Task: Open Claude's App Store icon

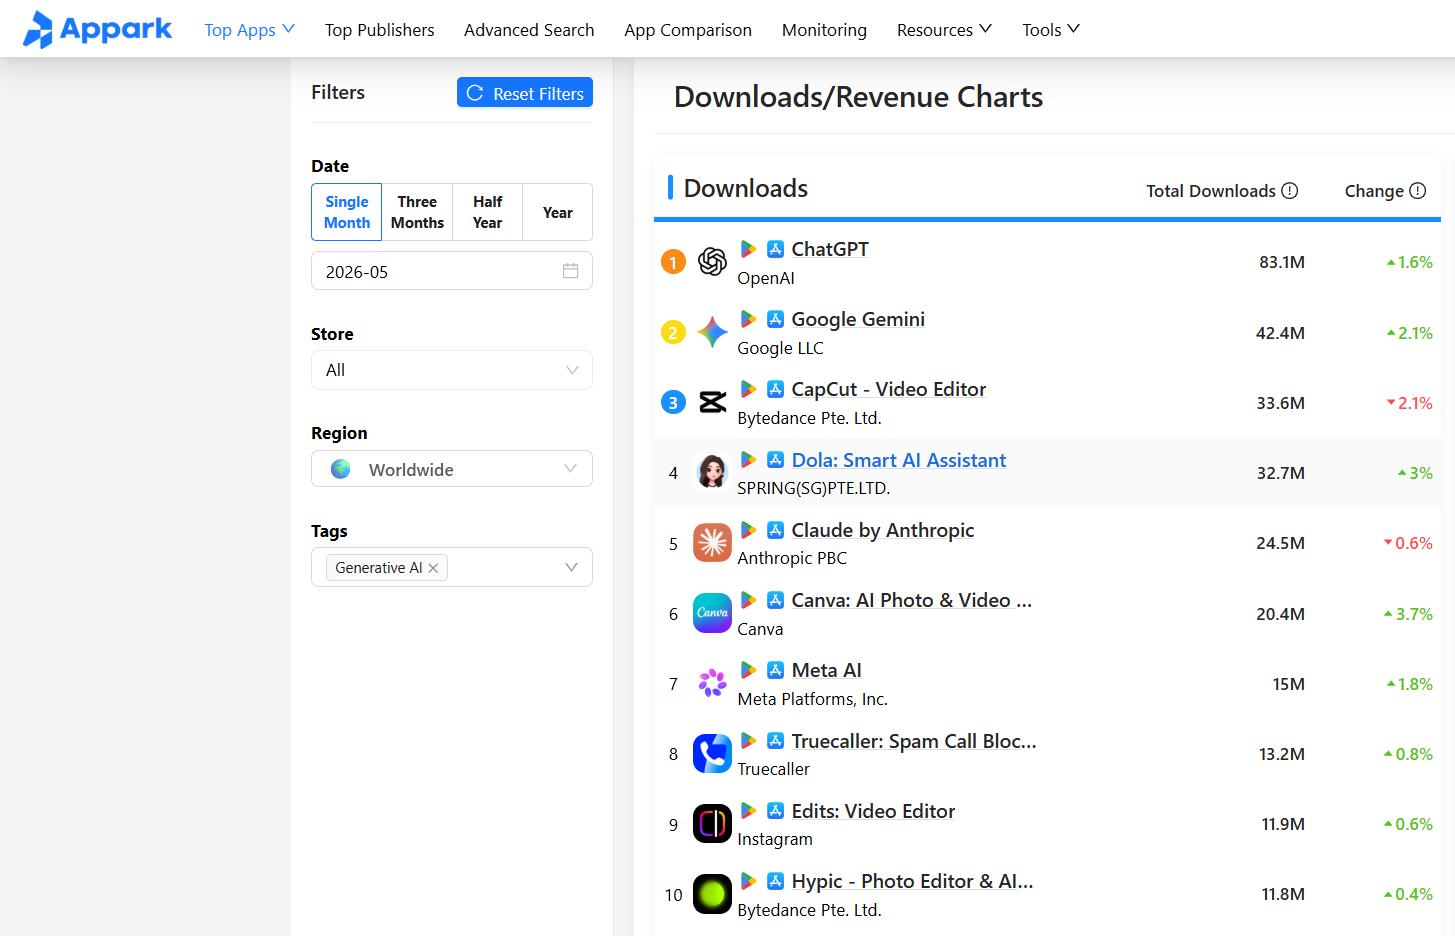Action: [775, 530]
